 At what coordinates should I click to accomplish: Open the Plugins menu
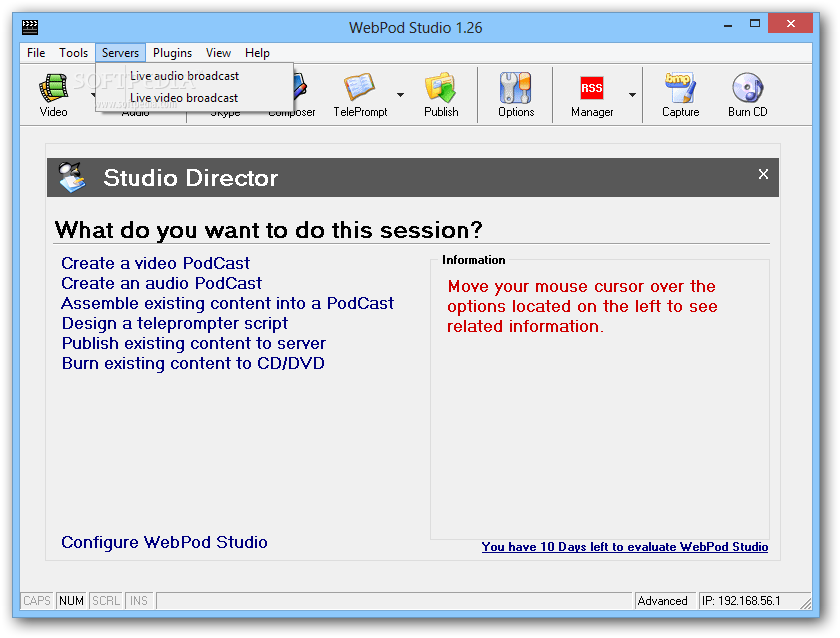click(x=172, y=53)
